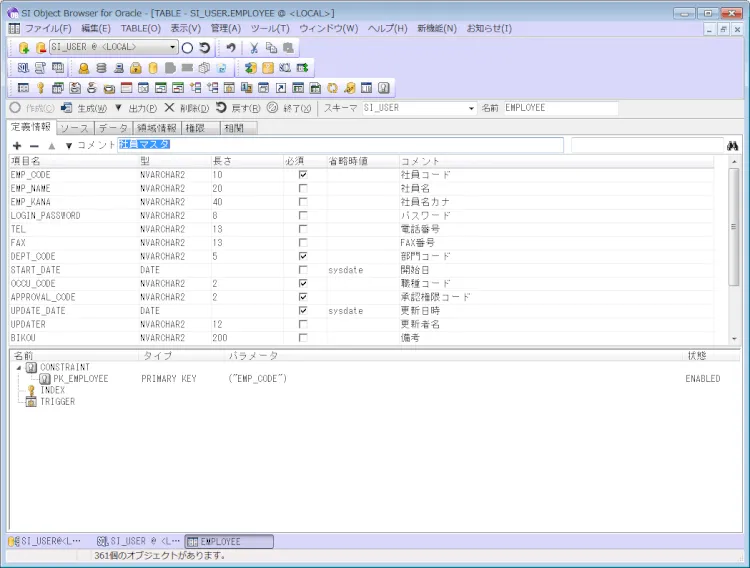Move column down with the black down-triangle
The image size is (750, 568).
(x=69, y=145)
